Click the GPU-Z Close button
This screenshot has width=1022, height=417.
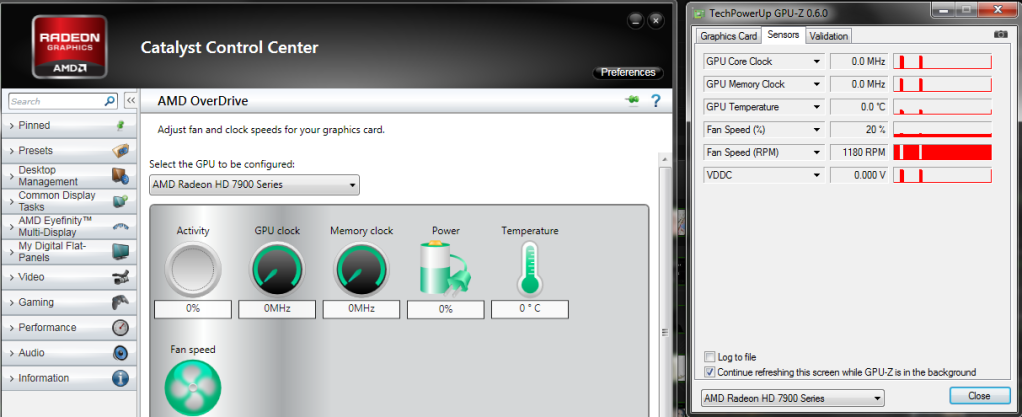click(x=979, y=395)
